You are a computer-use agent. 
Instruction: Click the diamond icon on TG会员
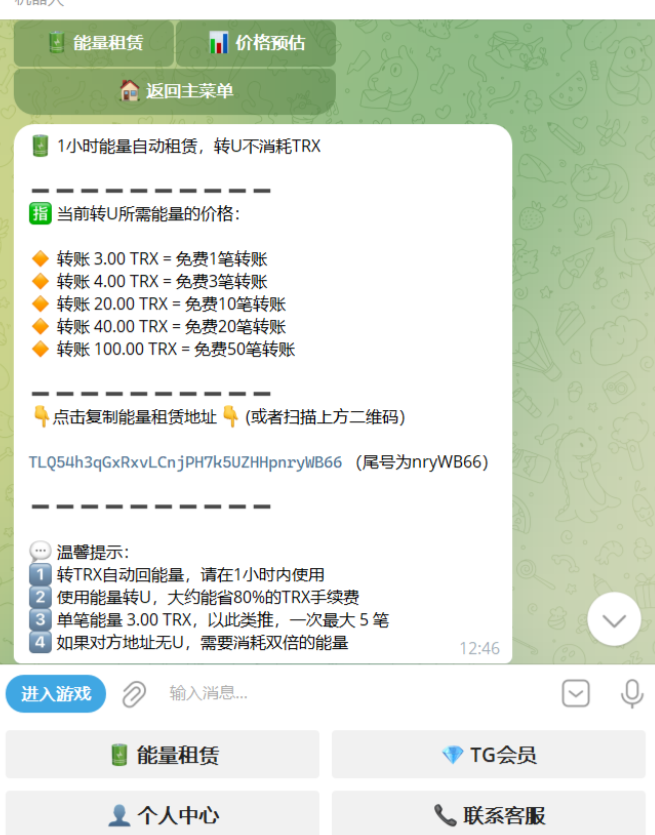pyautogui.click(x=453, y=755)
